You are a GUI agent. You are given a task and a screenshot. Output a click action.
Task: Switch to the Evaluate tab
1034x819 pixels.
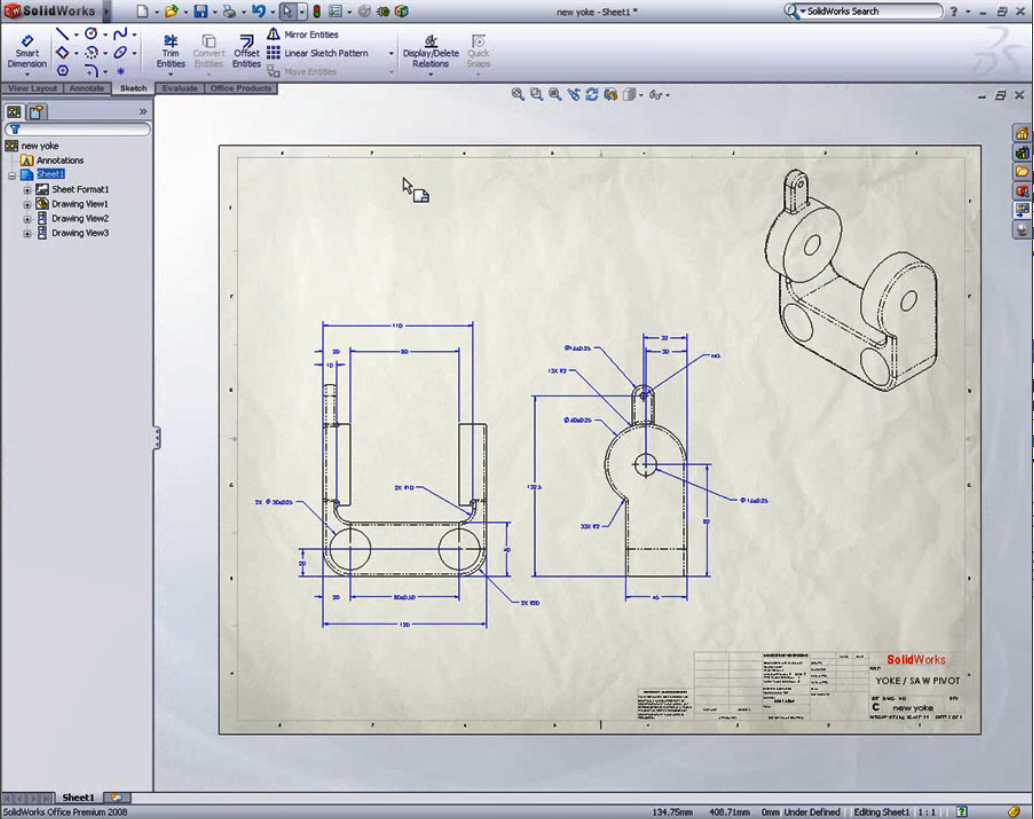point(180,88)
